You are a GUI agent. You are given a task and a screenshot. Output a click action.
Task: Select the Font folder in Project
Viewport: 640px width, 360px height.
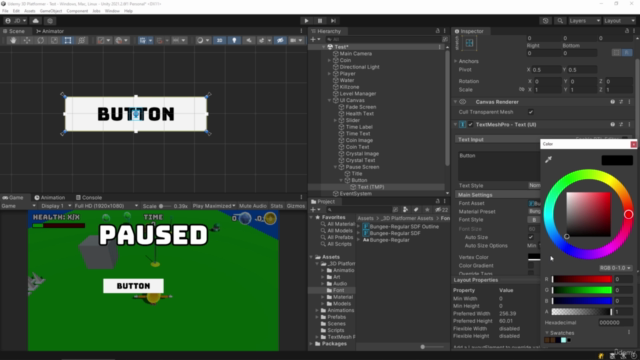(338, 290)
